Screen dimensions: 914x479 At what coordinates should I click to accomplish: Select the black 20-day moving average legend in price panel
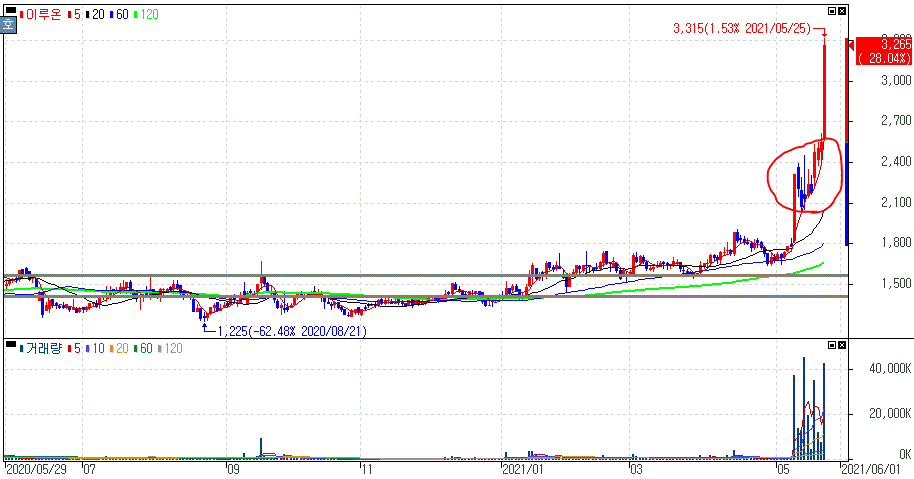pyautogui.click(x=96, y=15)
